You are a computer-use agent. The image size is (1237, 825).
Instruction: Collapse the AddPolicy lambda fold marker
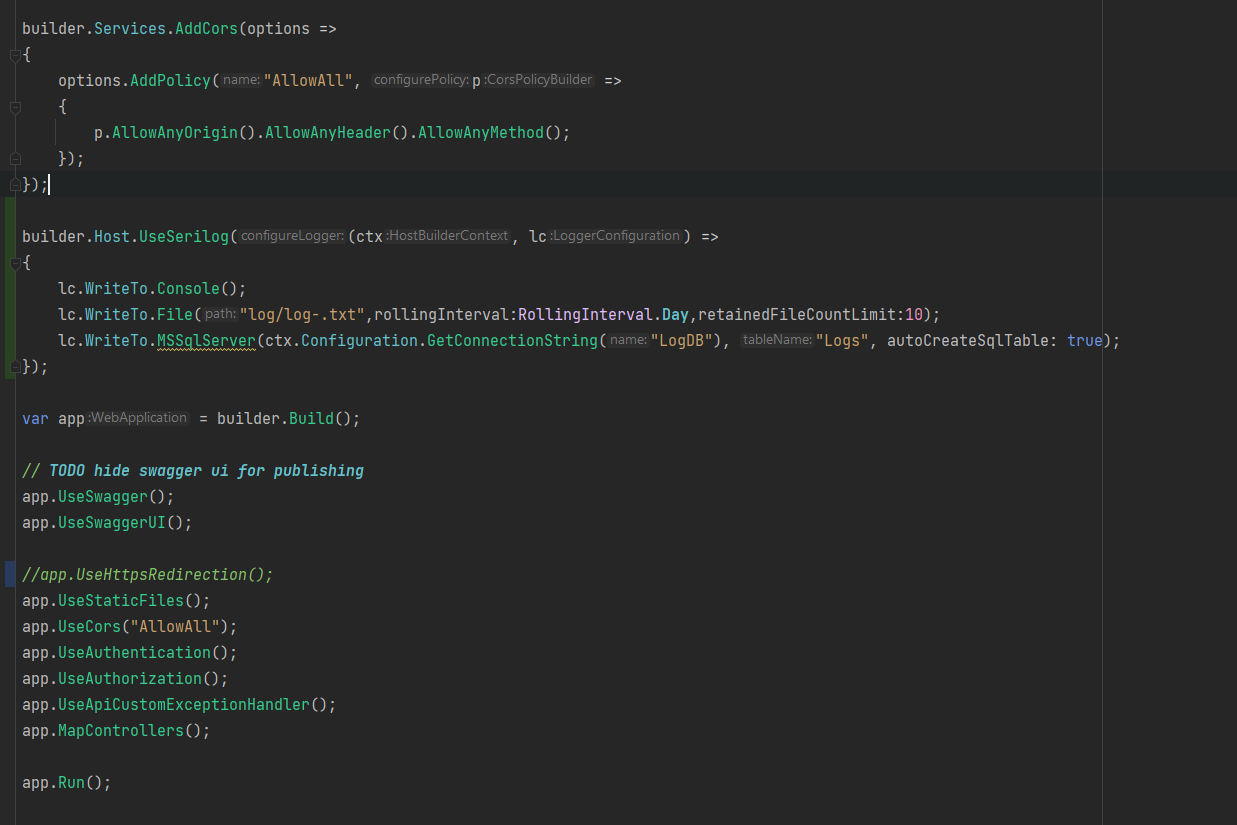point(15,107)
